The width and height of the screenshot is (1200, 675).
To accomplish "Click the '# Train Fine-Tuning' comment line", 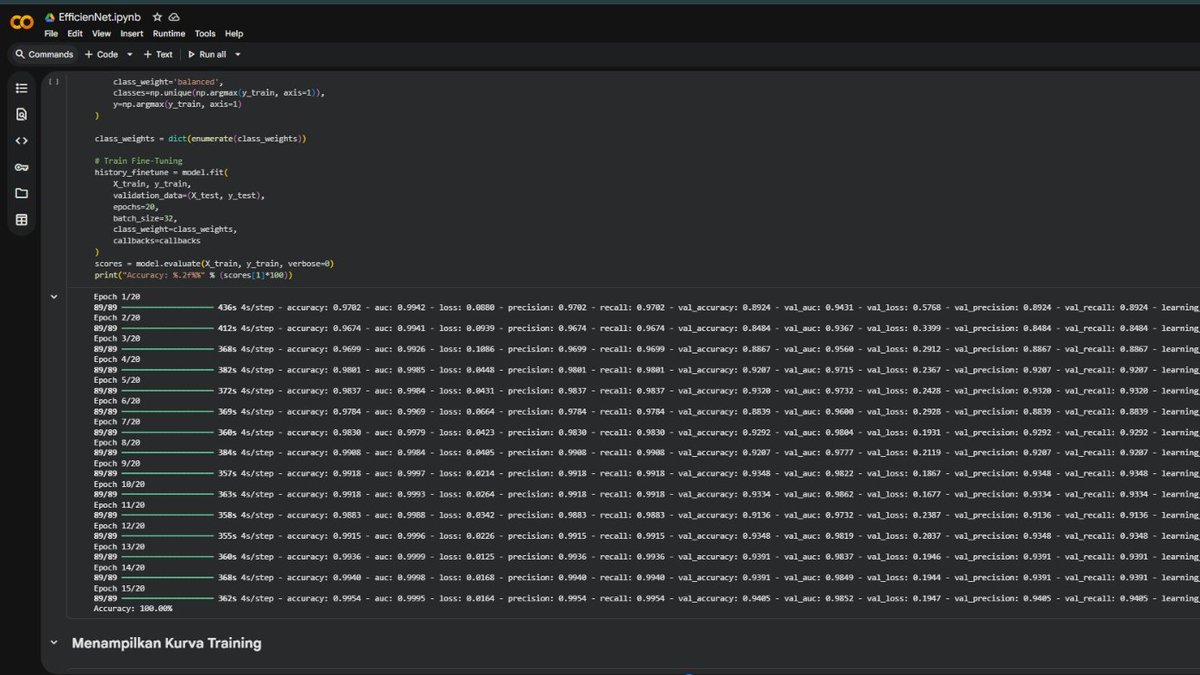I will (x=137, y=160).
